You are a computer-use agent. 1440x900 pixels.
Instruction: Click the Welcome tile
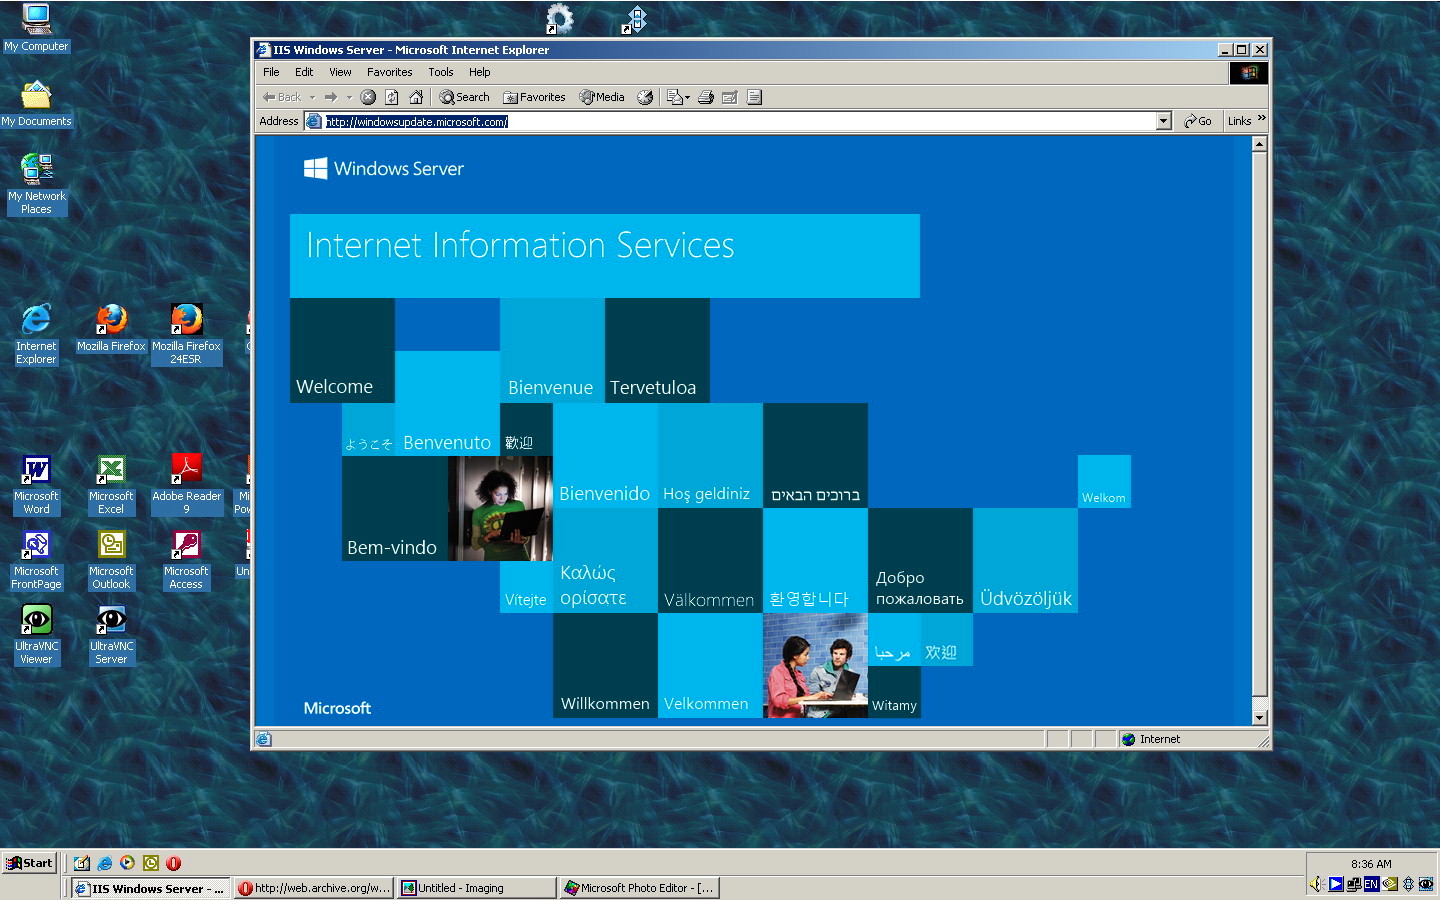pyautogui.click(x=342, y=350)
